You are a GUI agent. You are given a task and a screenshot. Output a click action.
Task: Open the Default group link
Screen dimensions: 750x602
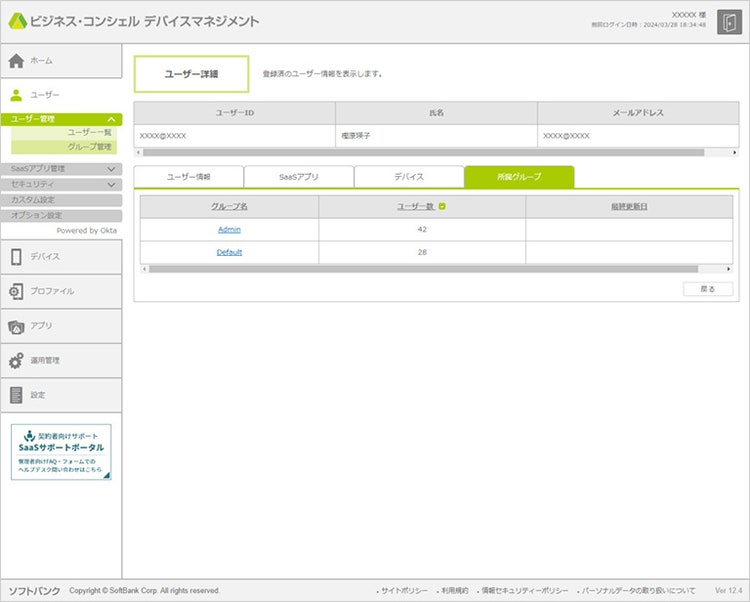click(229, 252)
